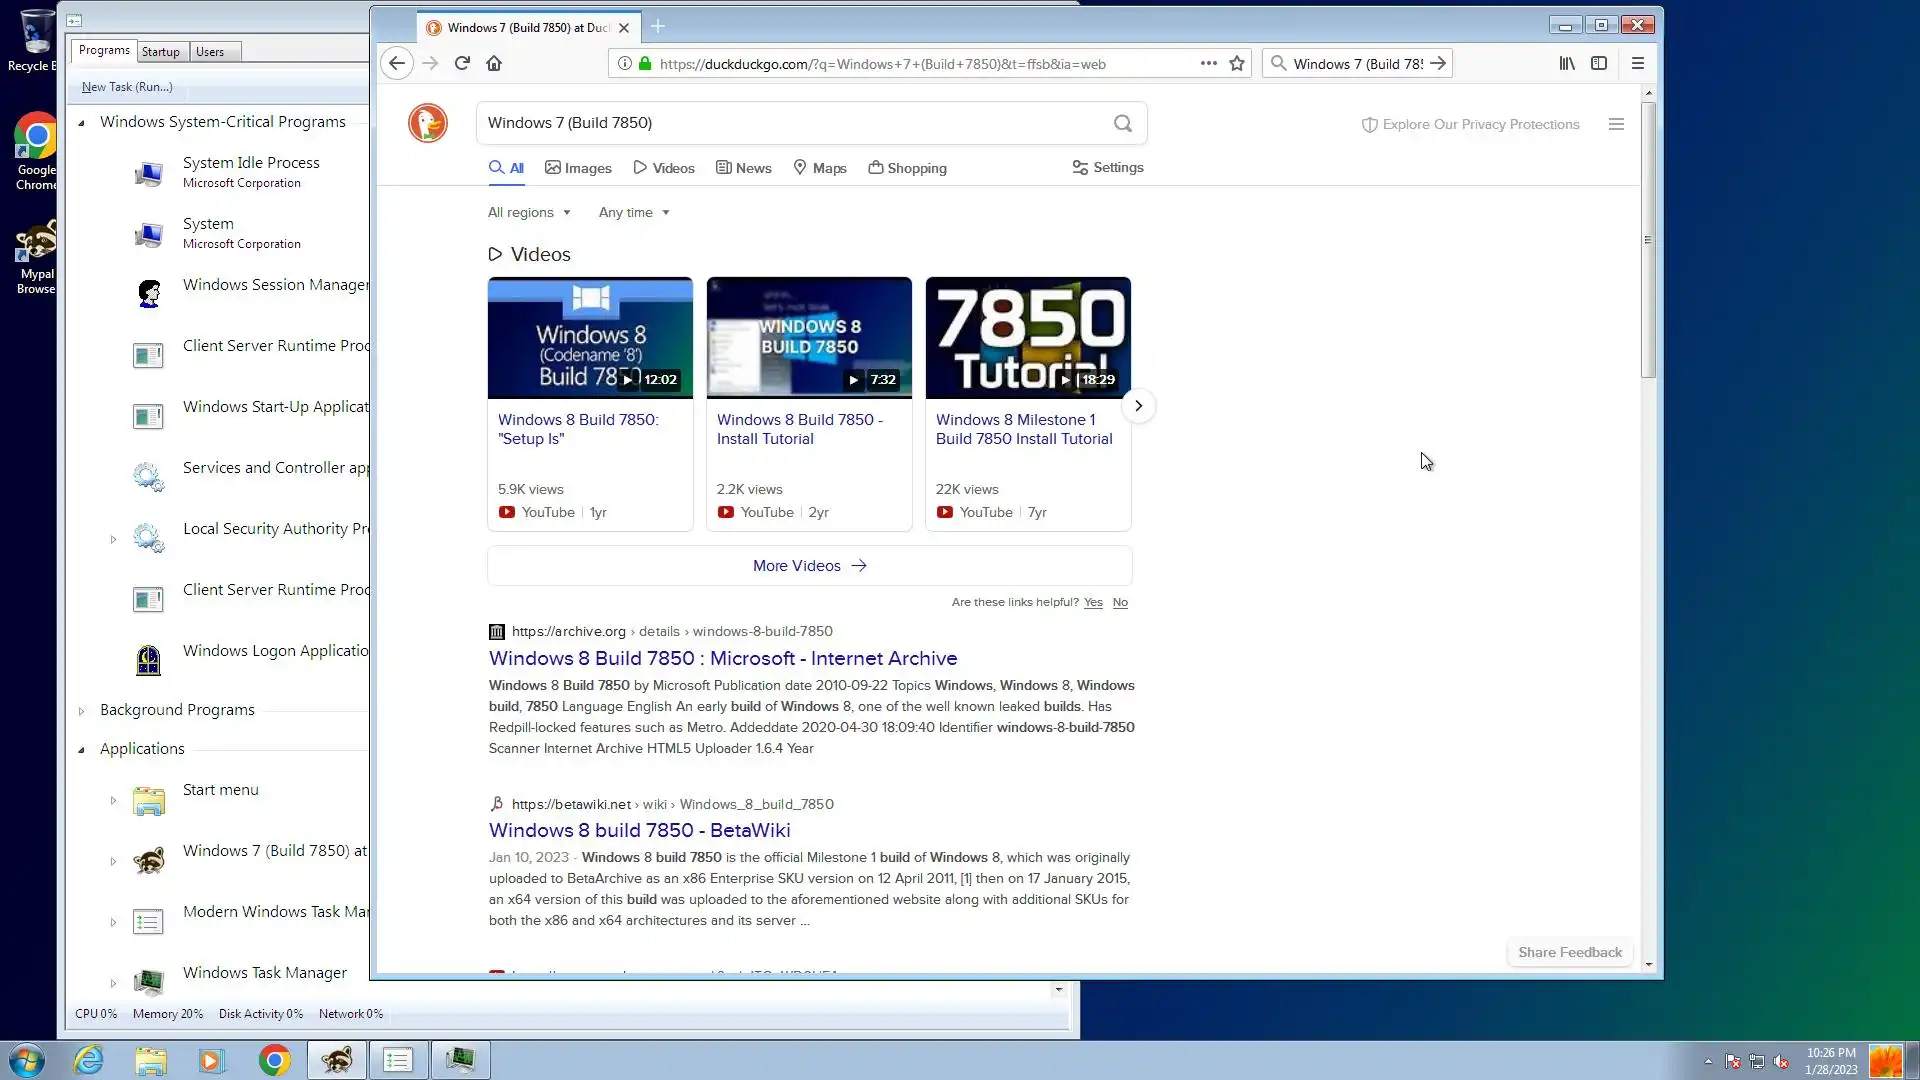Open the Any time filter dropdown
This screenshot has height=1080, width=1920.
[634, 212]
